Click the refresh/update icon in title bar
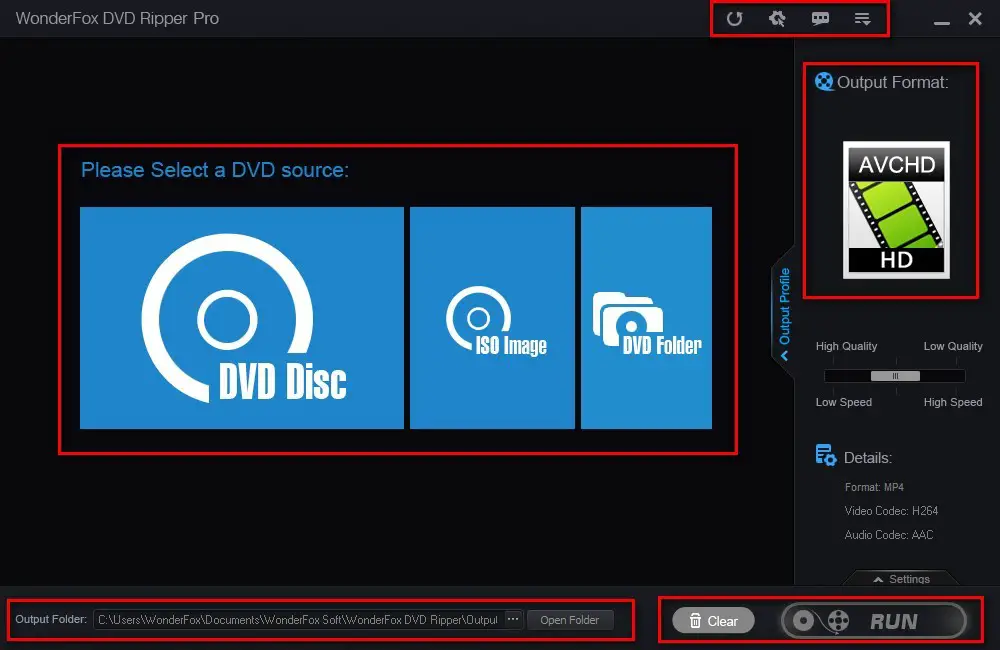This screenshot has height=650, width=1000. (x=734, y=18)
